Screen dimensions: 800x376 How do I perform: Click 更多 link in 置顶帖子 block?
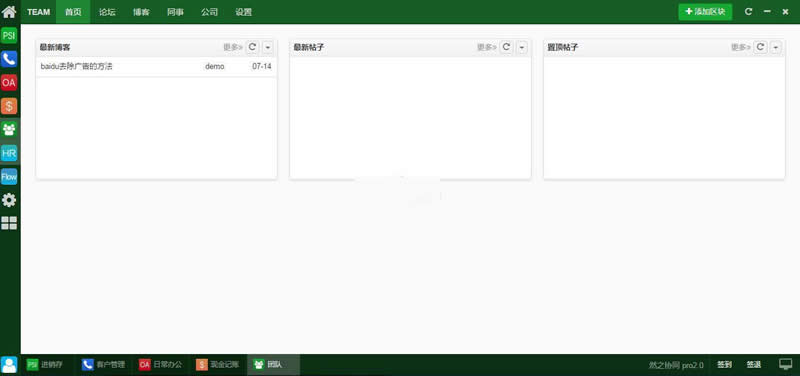tap(741, 47)
